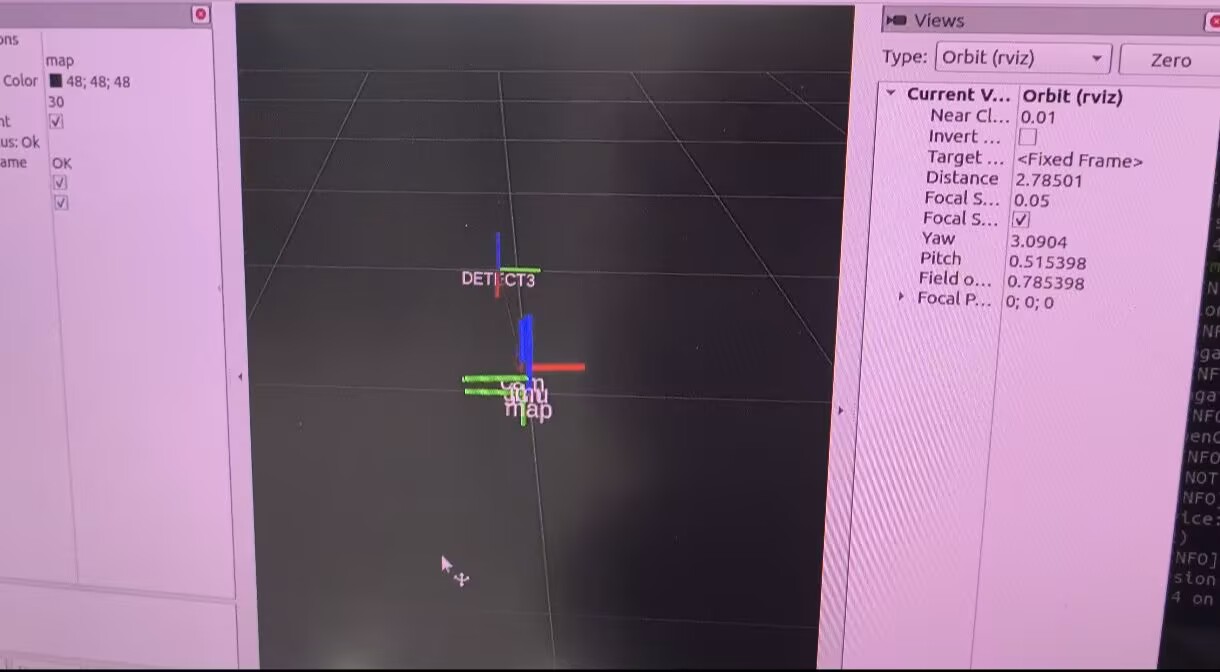This screenshot has height=672, width=1220.
Task: Close the Views panel
Action: coord(1215,24)
